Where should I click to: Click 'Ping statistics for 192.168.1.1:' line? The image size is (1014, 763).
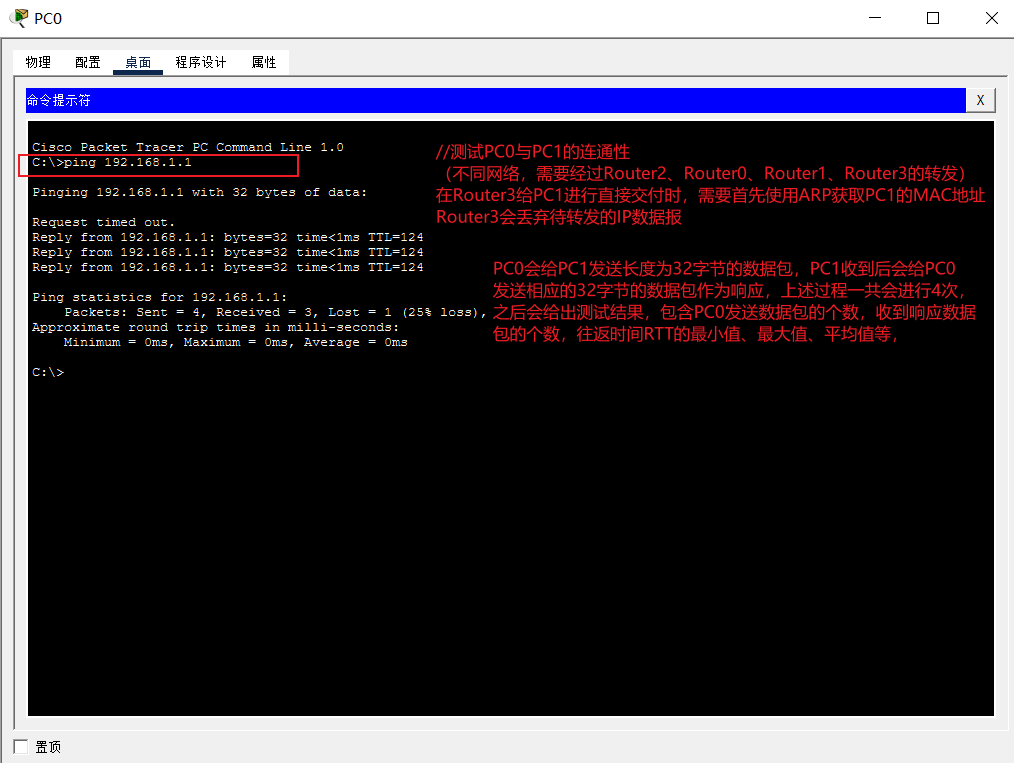(x=160, y=297)
